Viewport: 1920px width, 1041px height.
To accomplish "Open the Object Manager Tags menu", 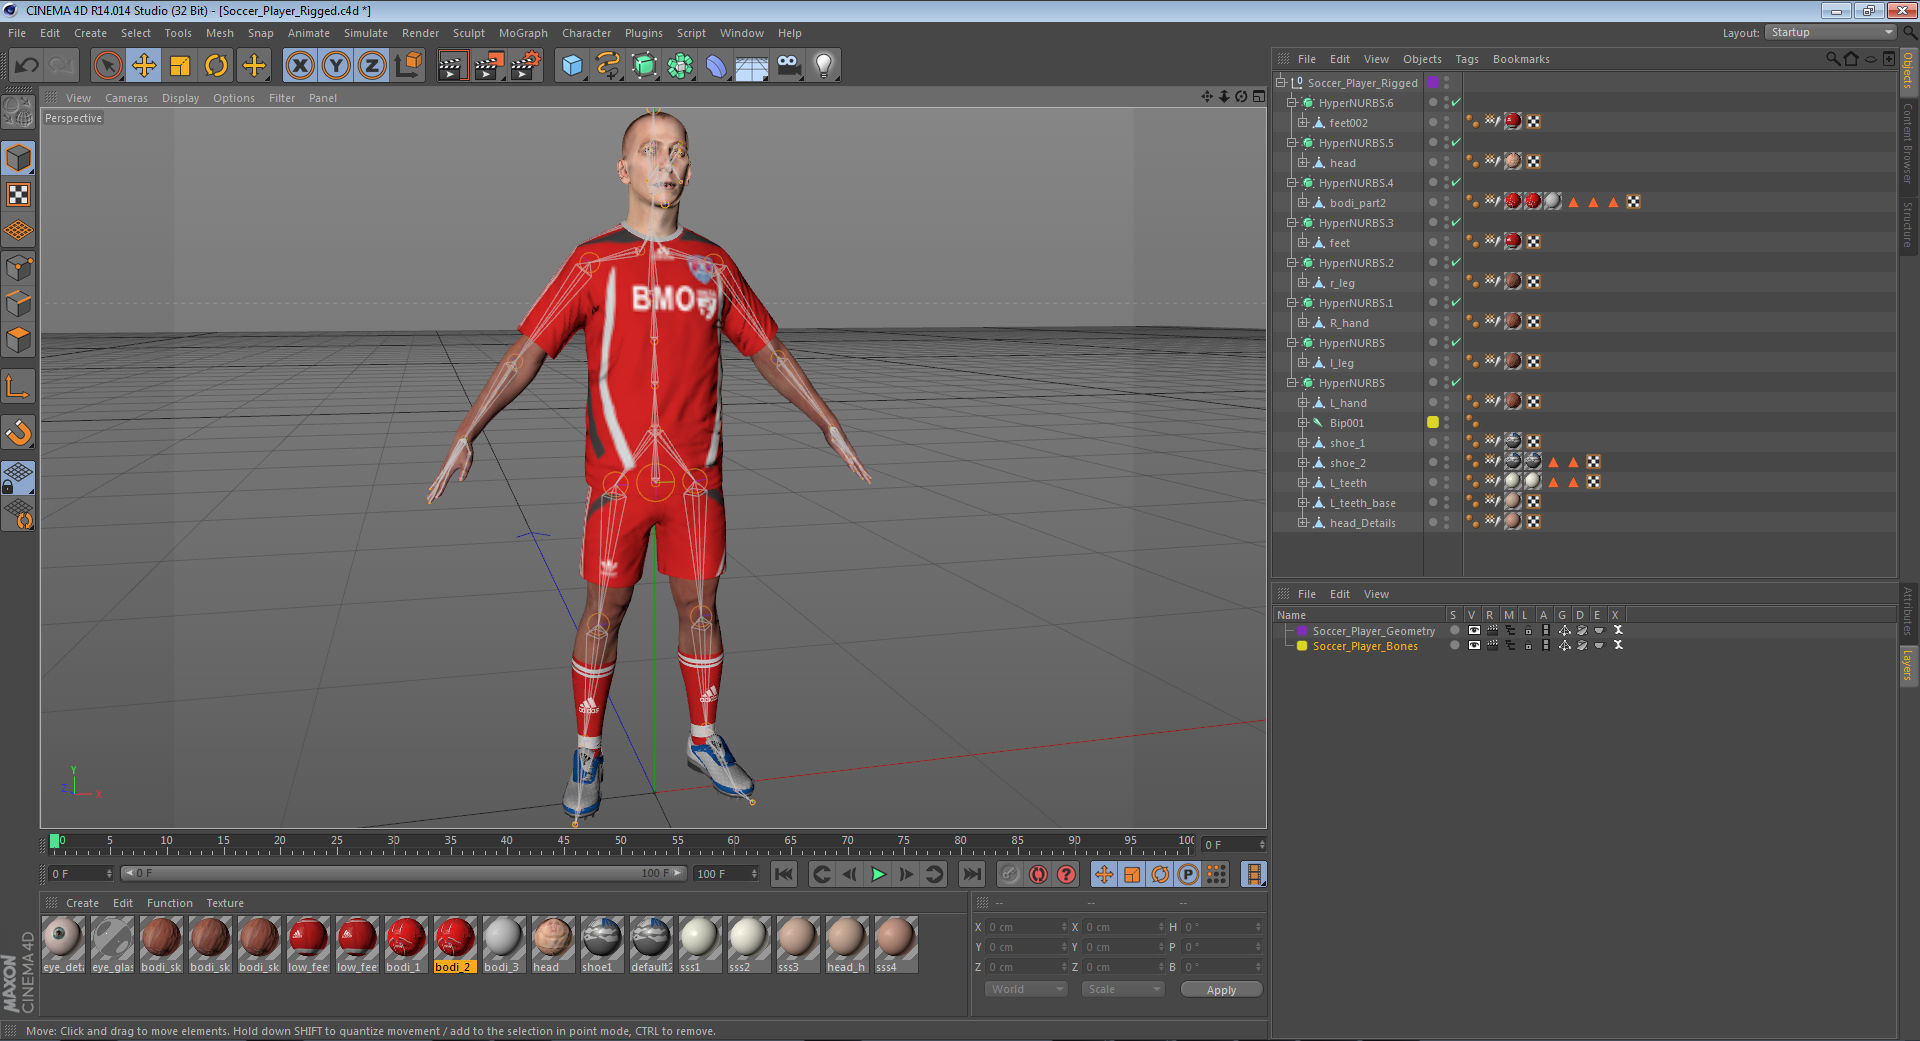I will (1467, 59).
